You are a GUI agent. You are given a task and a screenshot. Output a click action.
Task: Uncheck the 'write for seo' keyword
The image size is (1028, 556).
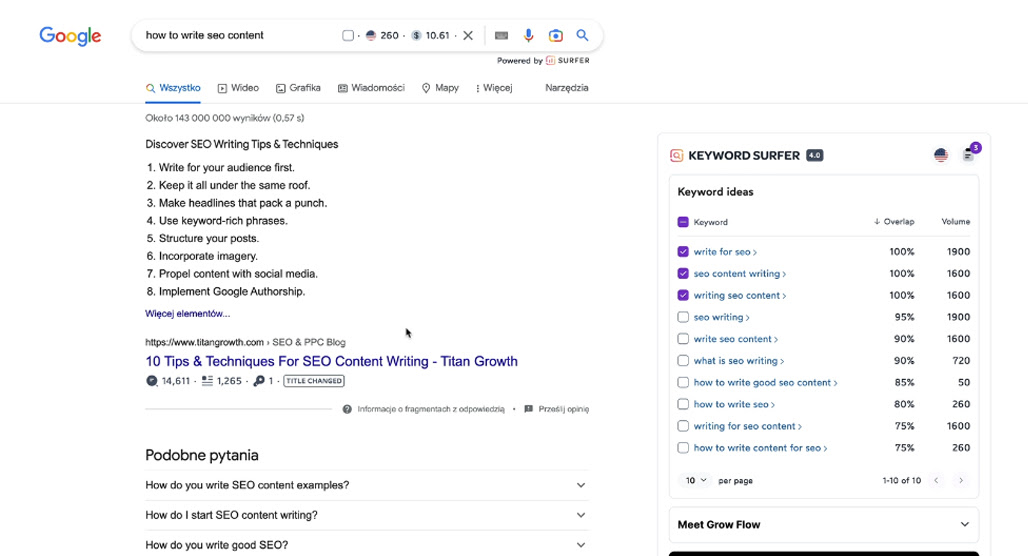pyautogui.click(x=683, y=252)
